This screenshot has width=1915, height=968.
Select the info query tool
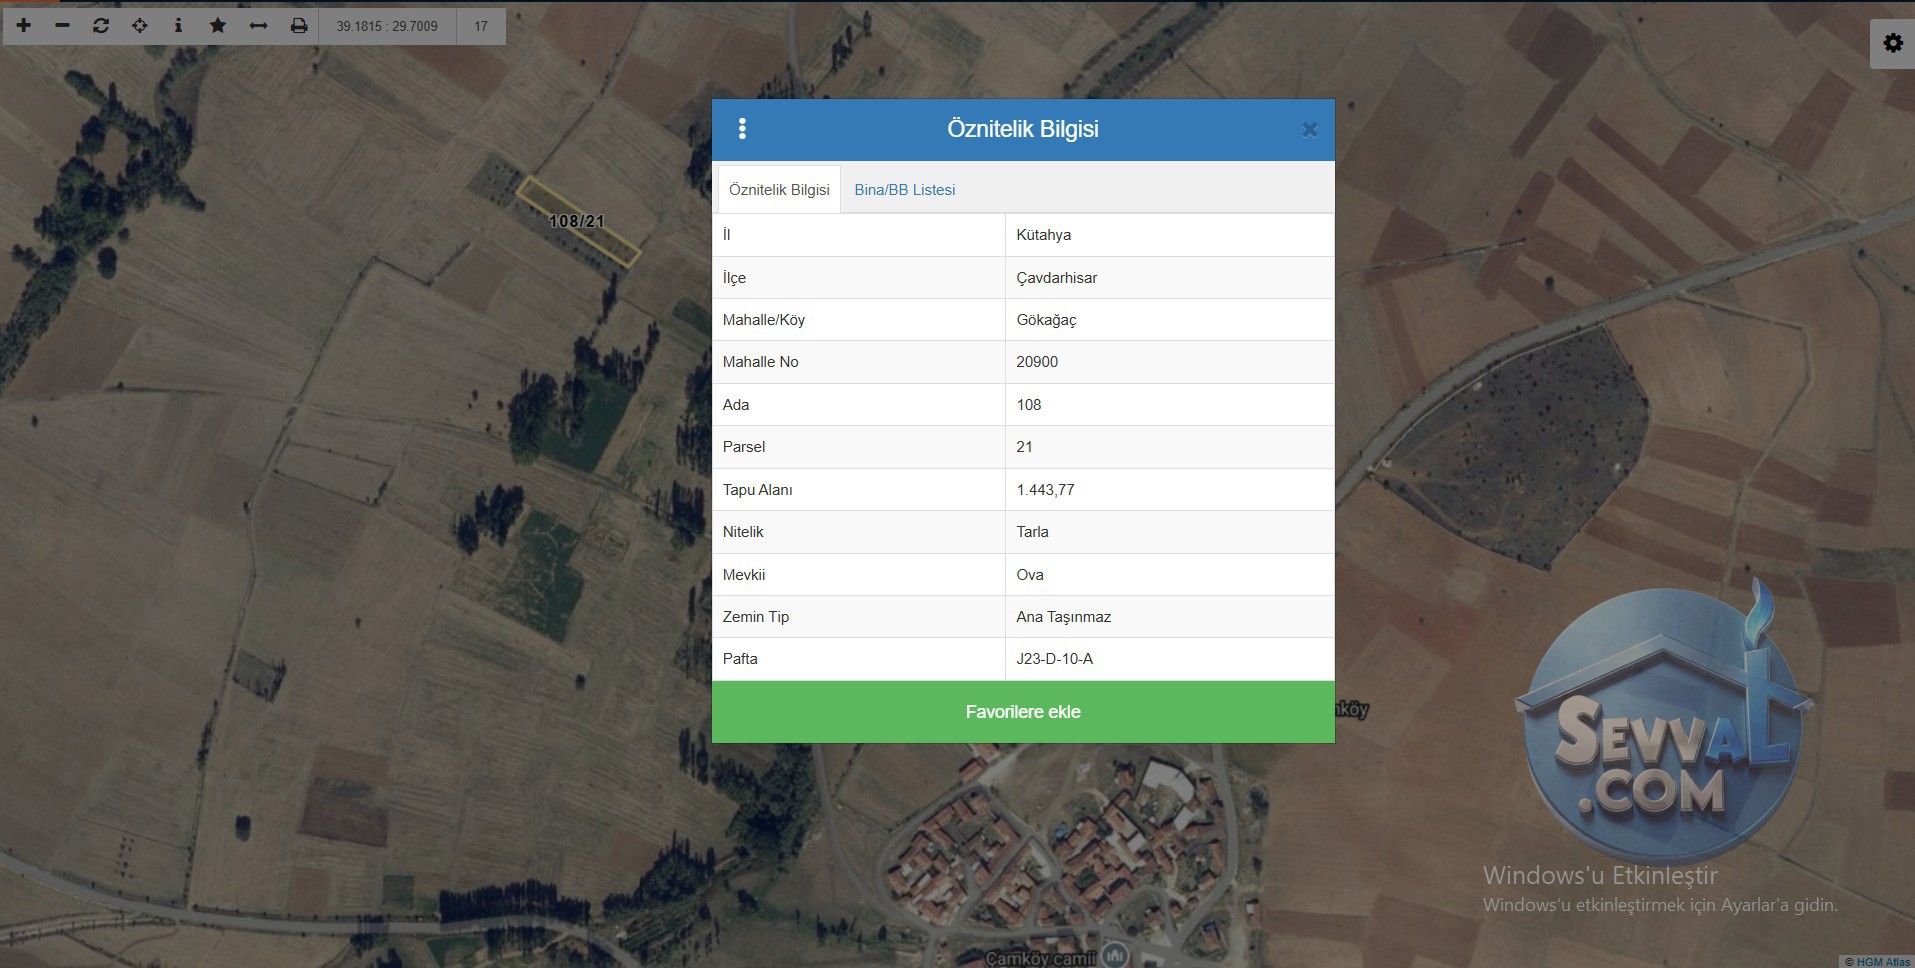[178, 26]
